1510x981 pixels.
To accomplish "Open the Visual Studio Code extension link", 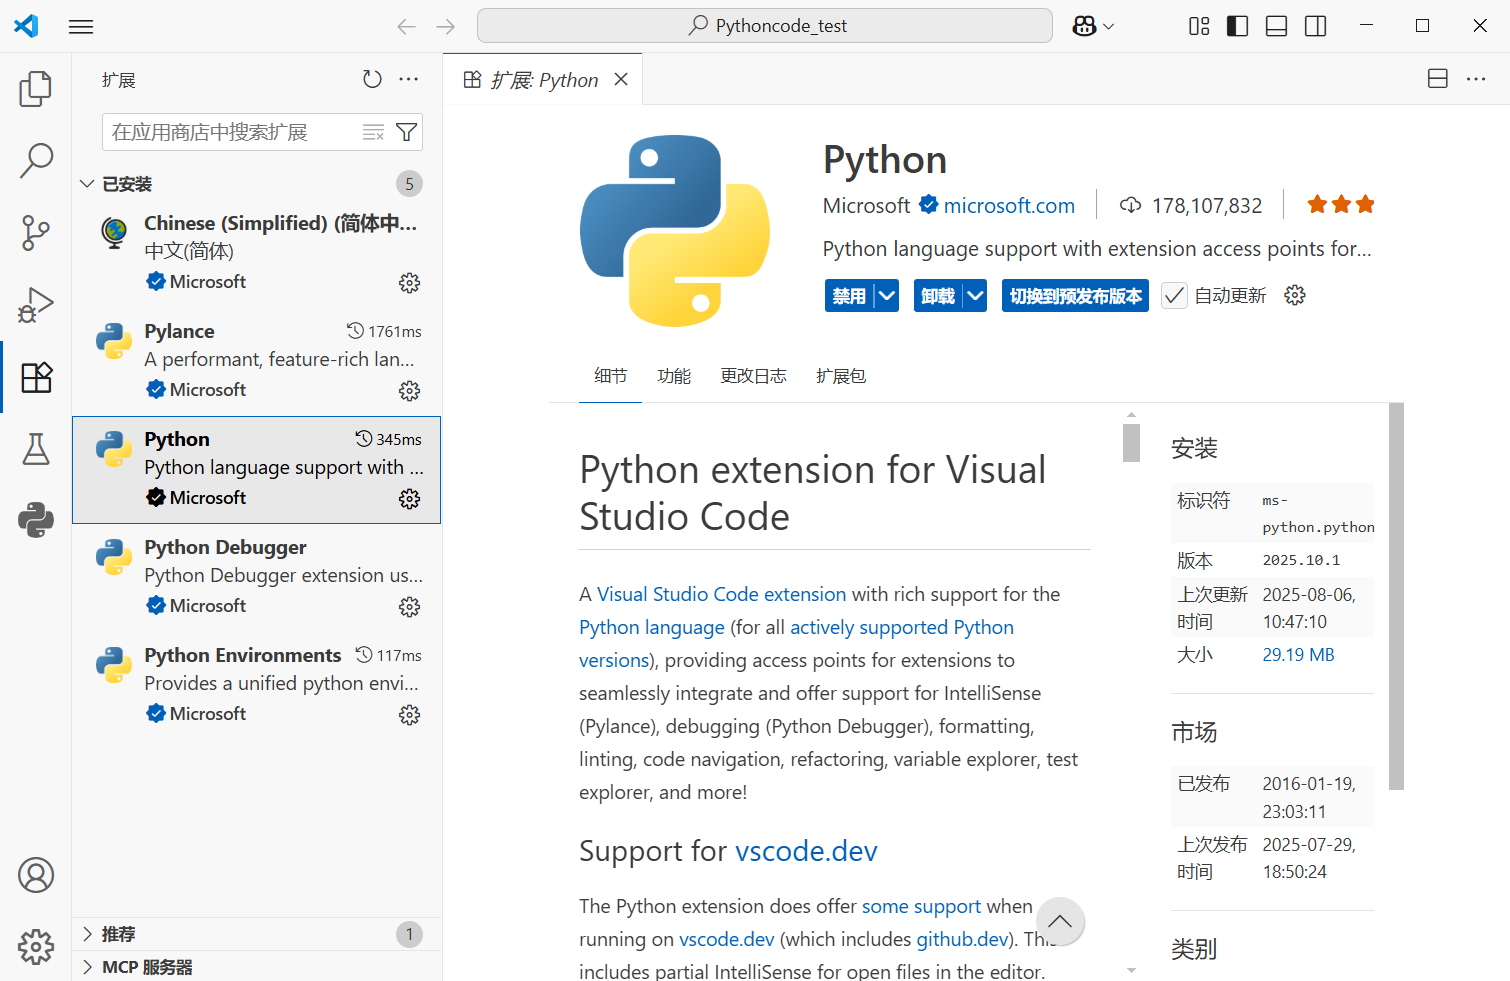I will pyautogui.click(x=722, y=594).
